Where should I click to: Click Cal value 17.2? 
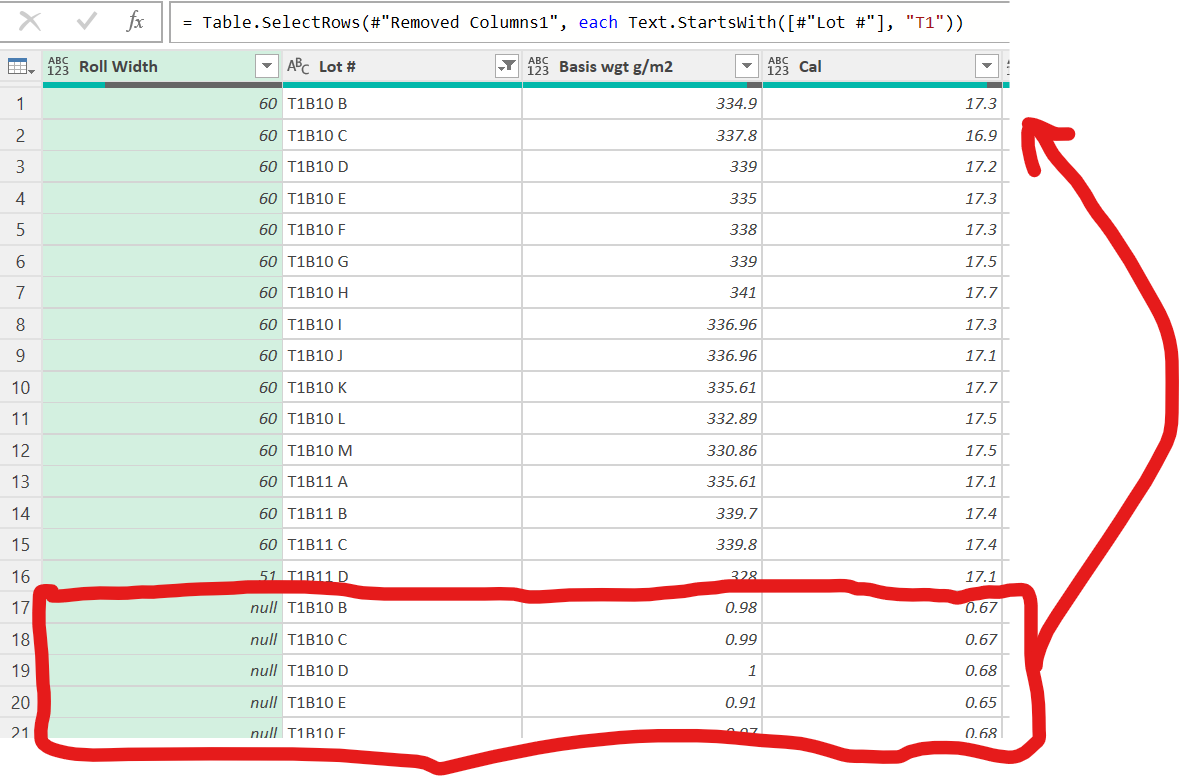coord(882,166)
